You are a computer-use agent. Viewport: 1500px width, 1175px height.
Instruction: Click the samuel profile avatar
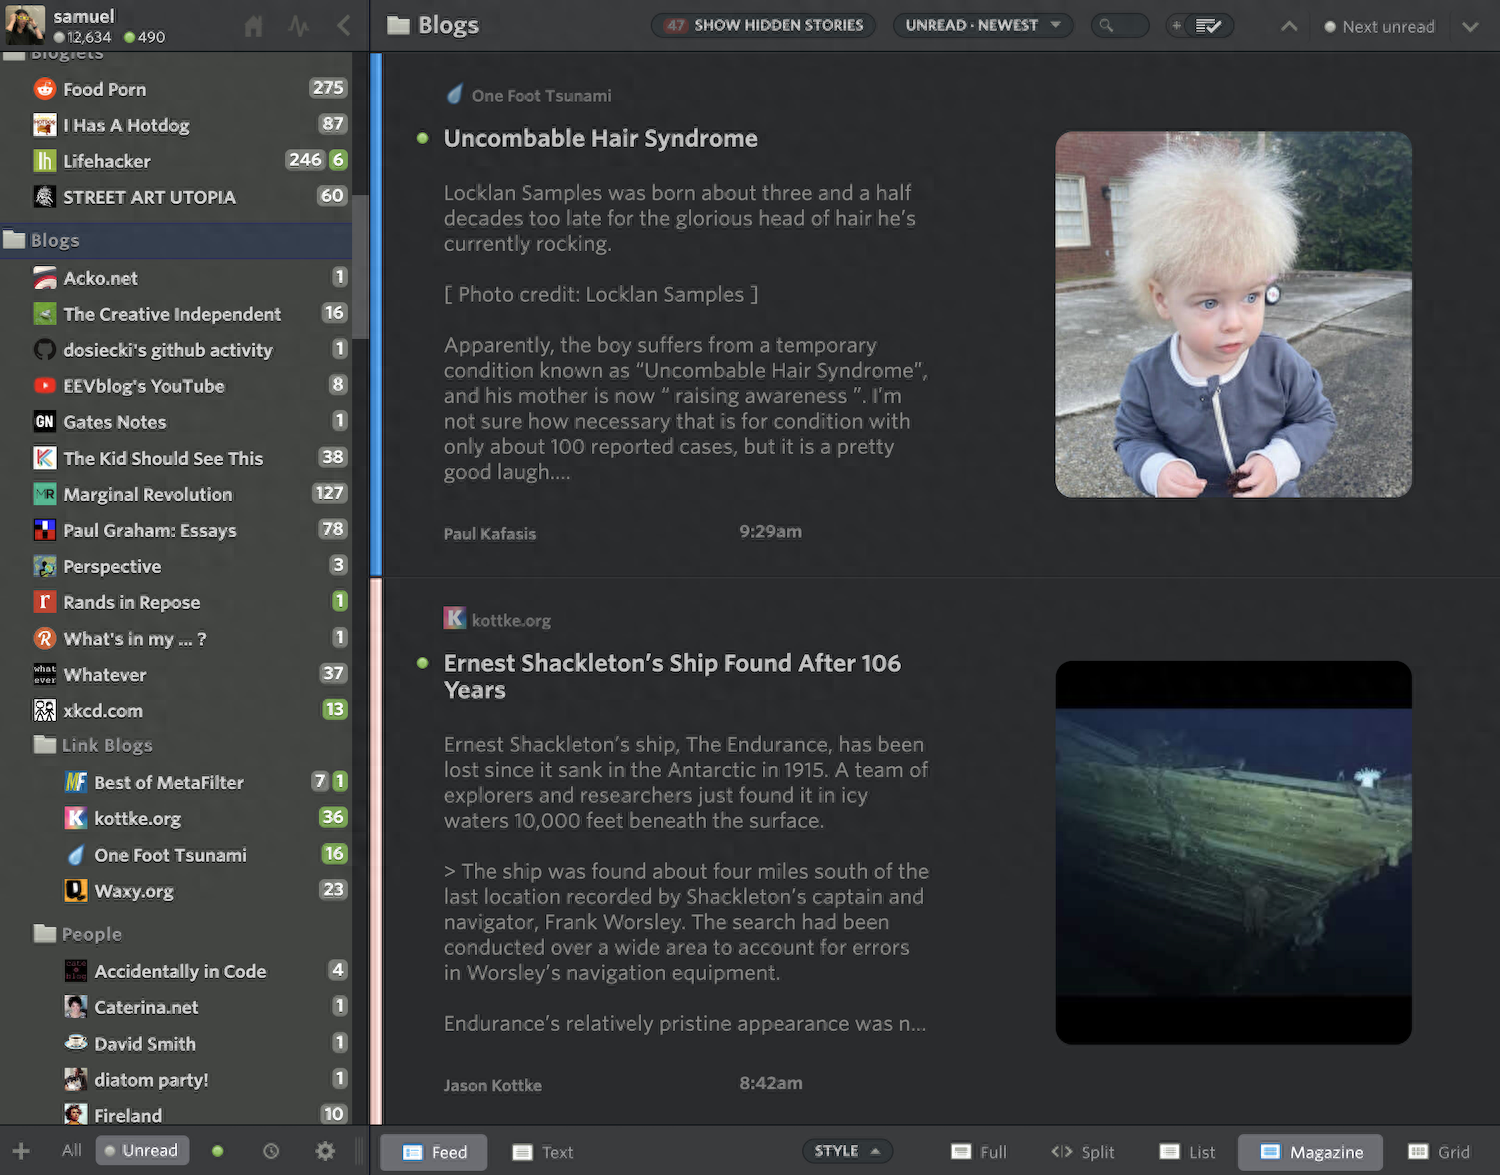(x=25, y=24)
